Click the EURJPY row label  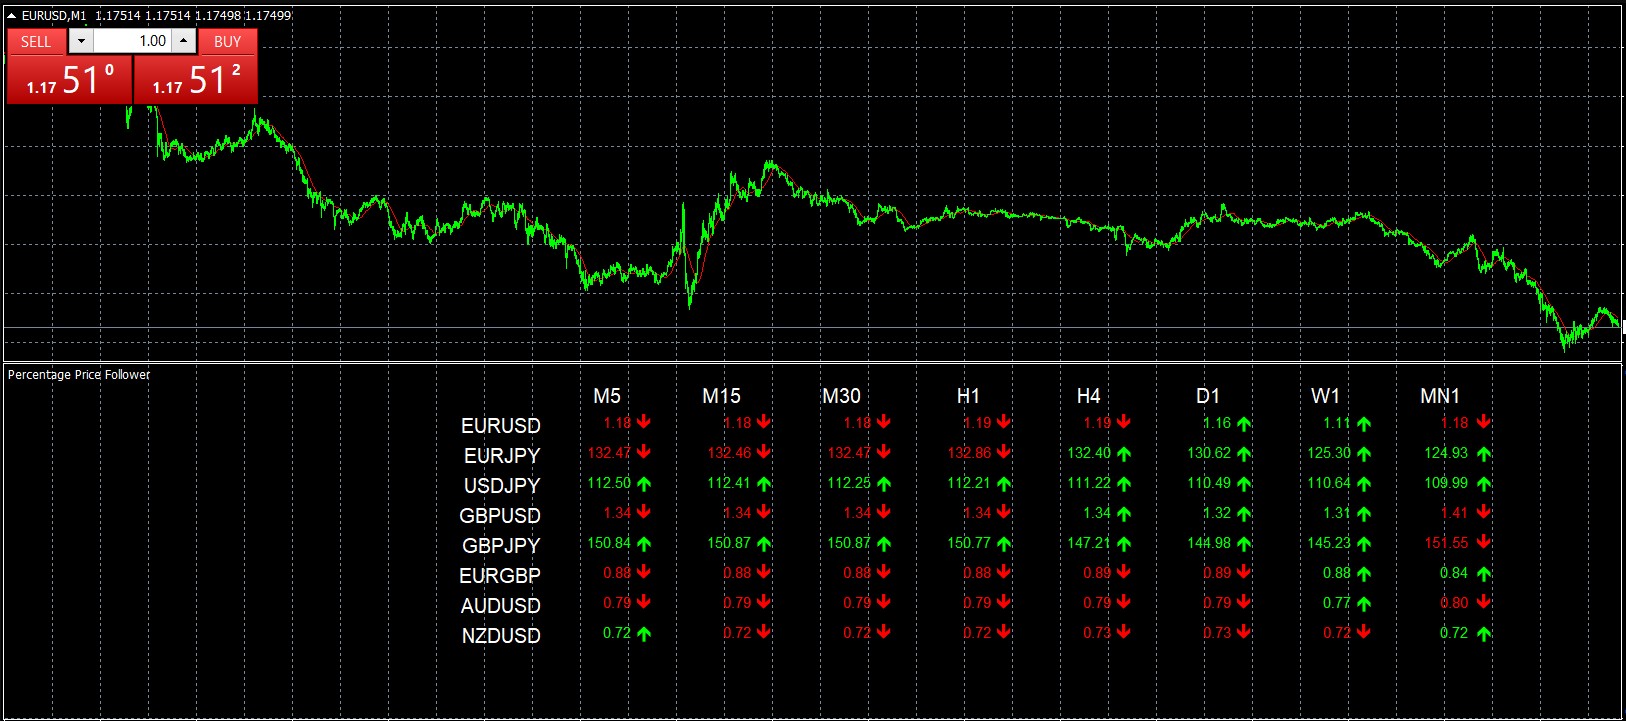(502, 456)
